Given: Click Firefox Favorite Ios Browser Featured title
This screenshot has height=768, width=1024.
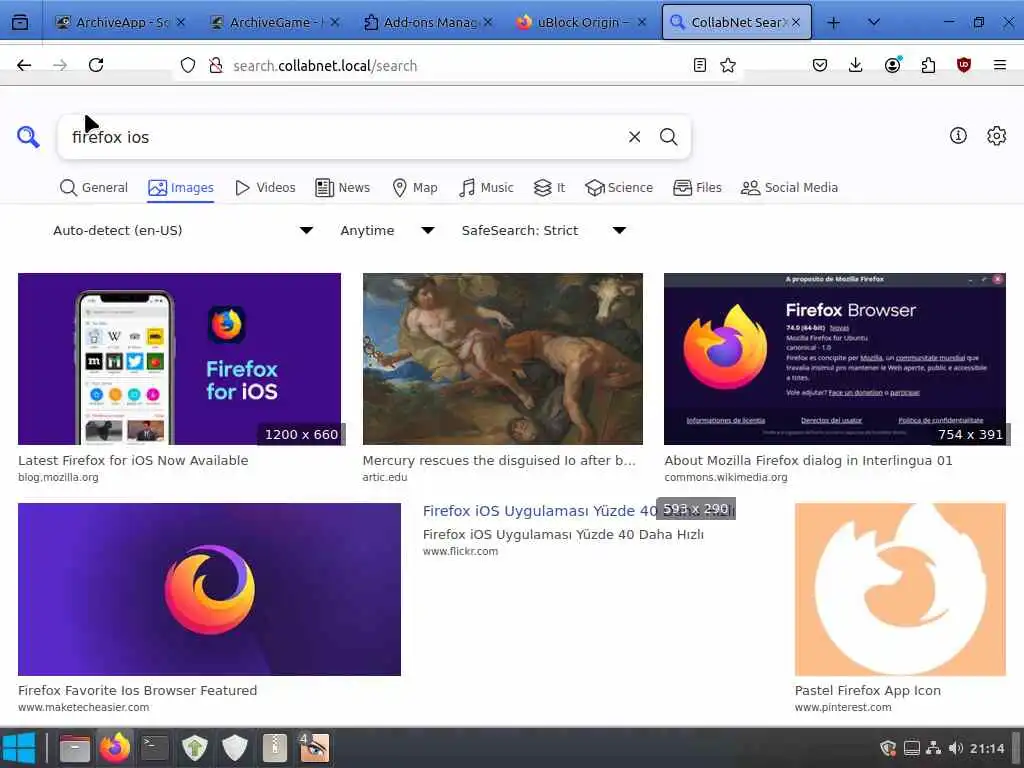Looking at the screenshot, I should (138, 690).
